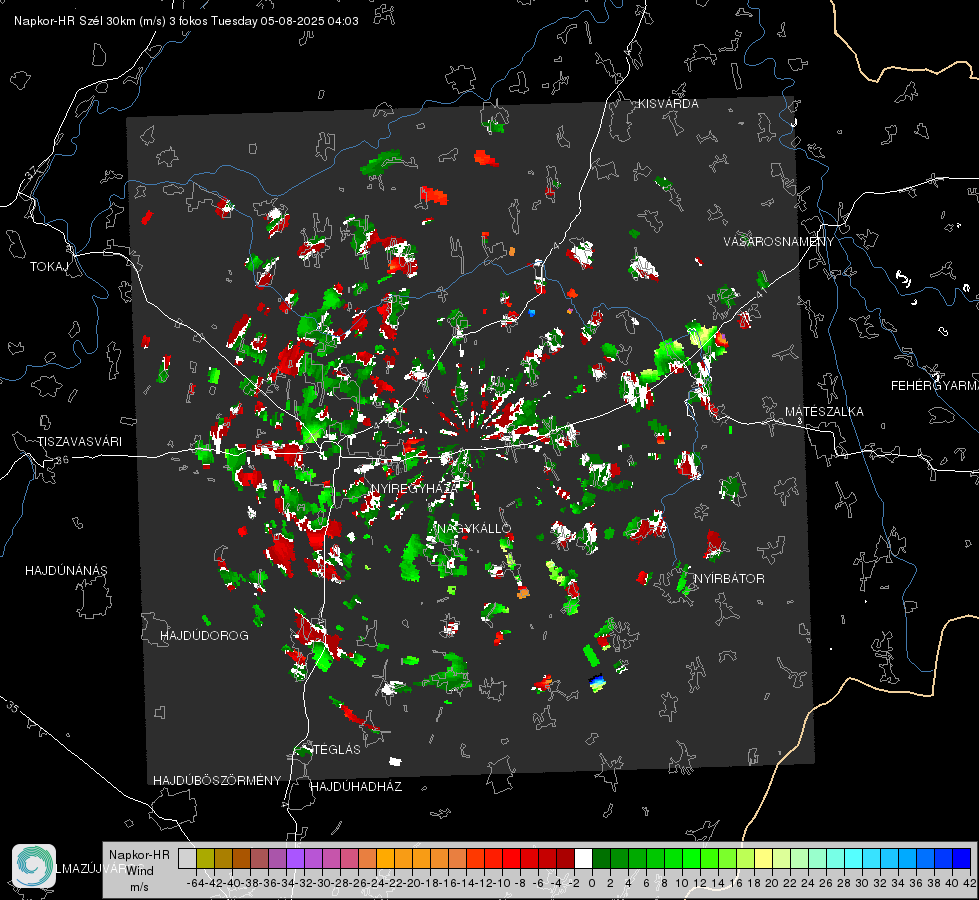Click the TÉGLÁS town label
The image size is (979, 900).
click(337, 750)
